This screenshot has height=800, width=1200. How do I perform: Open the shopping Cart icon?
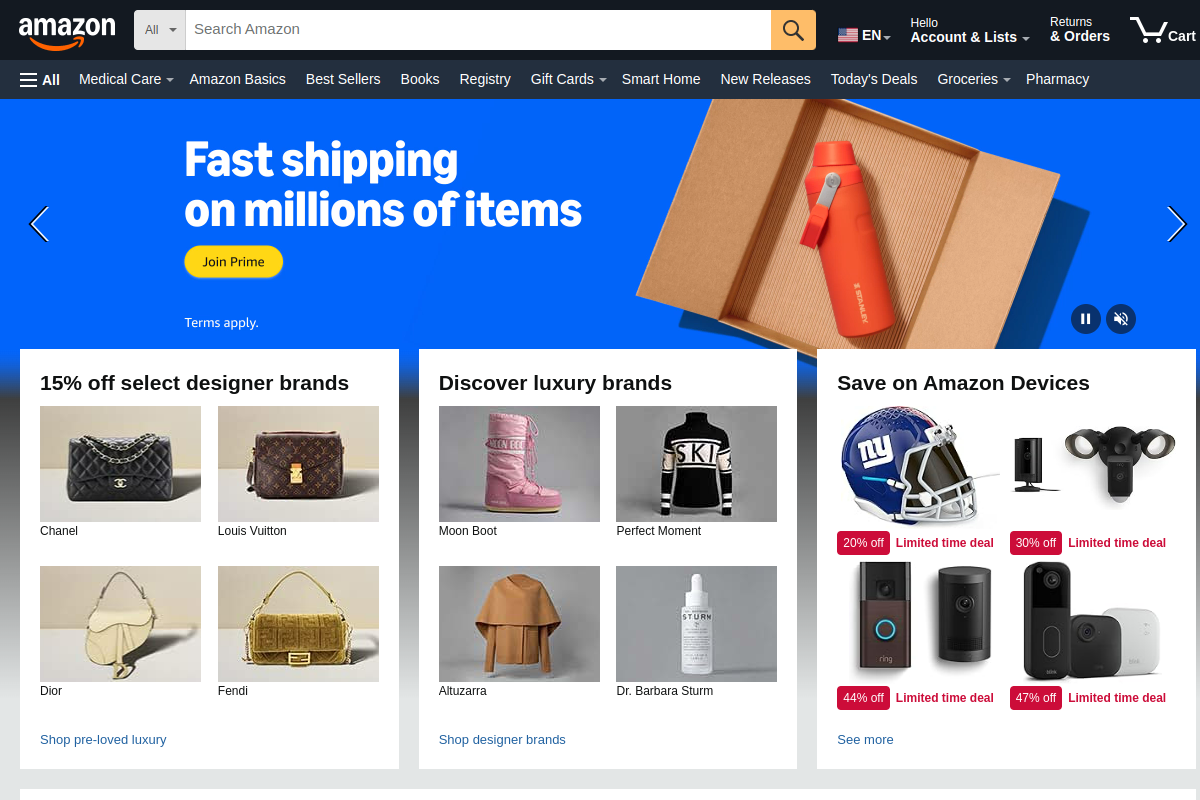coord(1162,30)
